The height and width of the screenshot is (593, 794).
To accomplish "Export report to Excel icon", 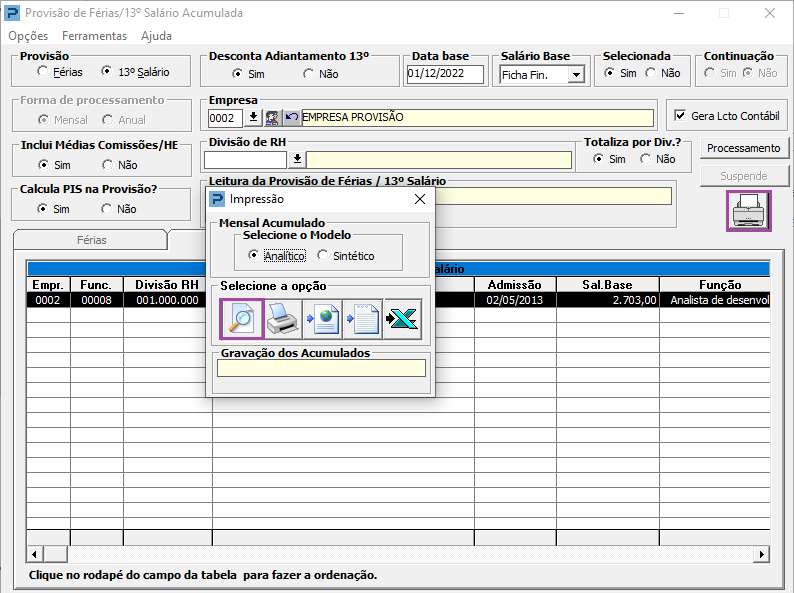I will click(403, 319).
